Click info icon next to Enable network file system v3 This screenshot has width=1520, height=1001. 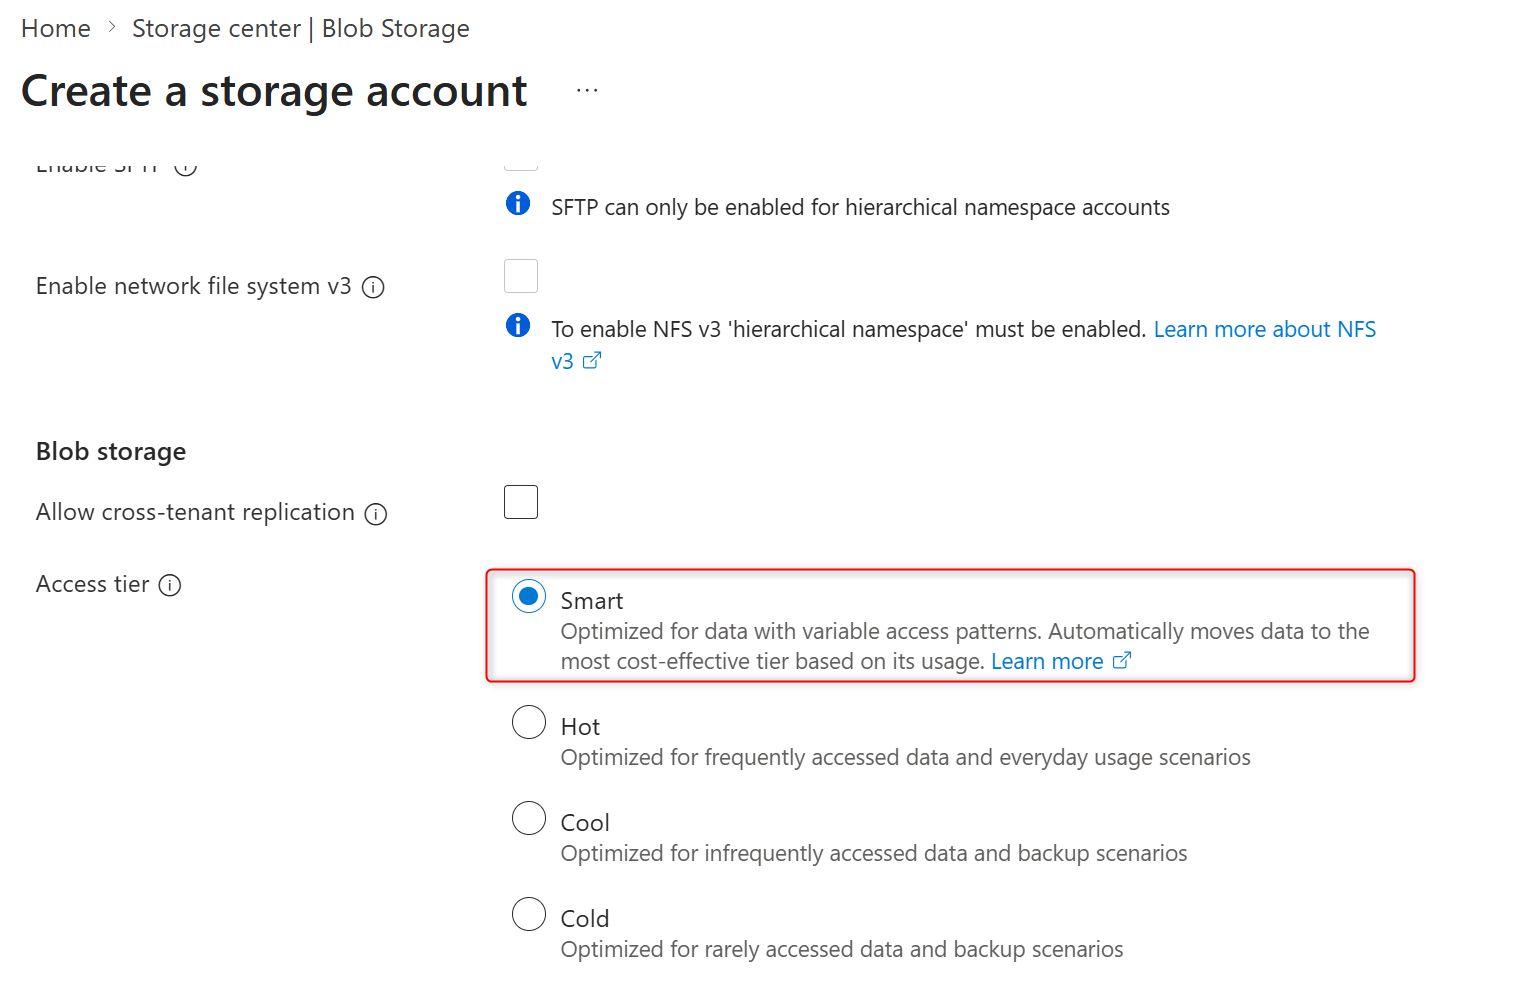point(373,288)
